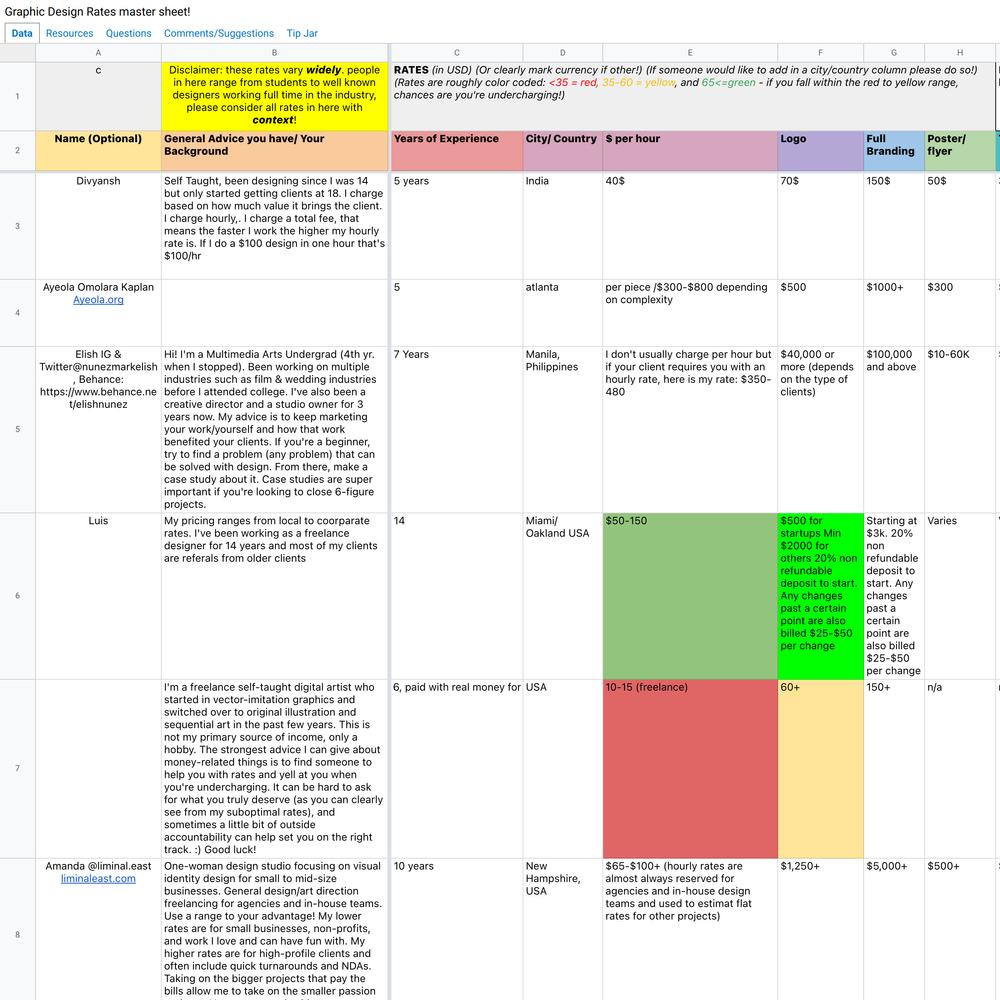Select column A header

(98, 53)
